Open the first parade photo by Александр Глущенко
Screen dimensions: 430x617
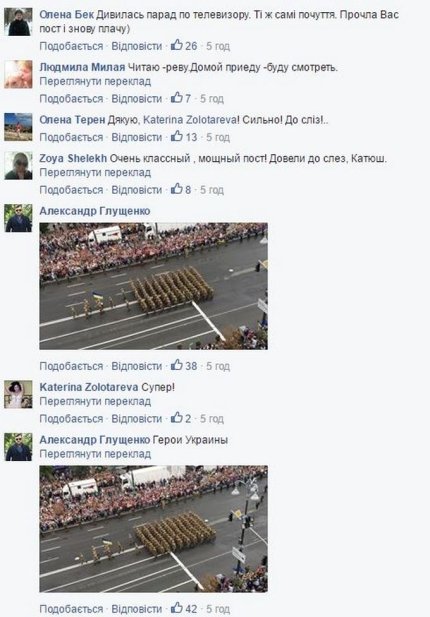[x=153, y=286]
